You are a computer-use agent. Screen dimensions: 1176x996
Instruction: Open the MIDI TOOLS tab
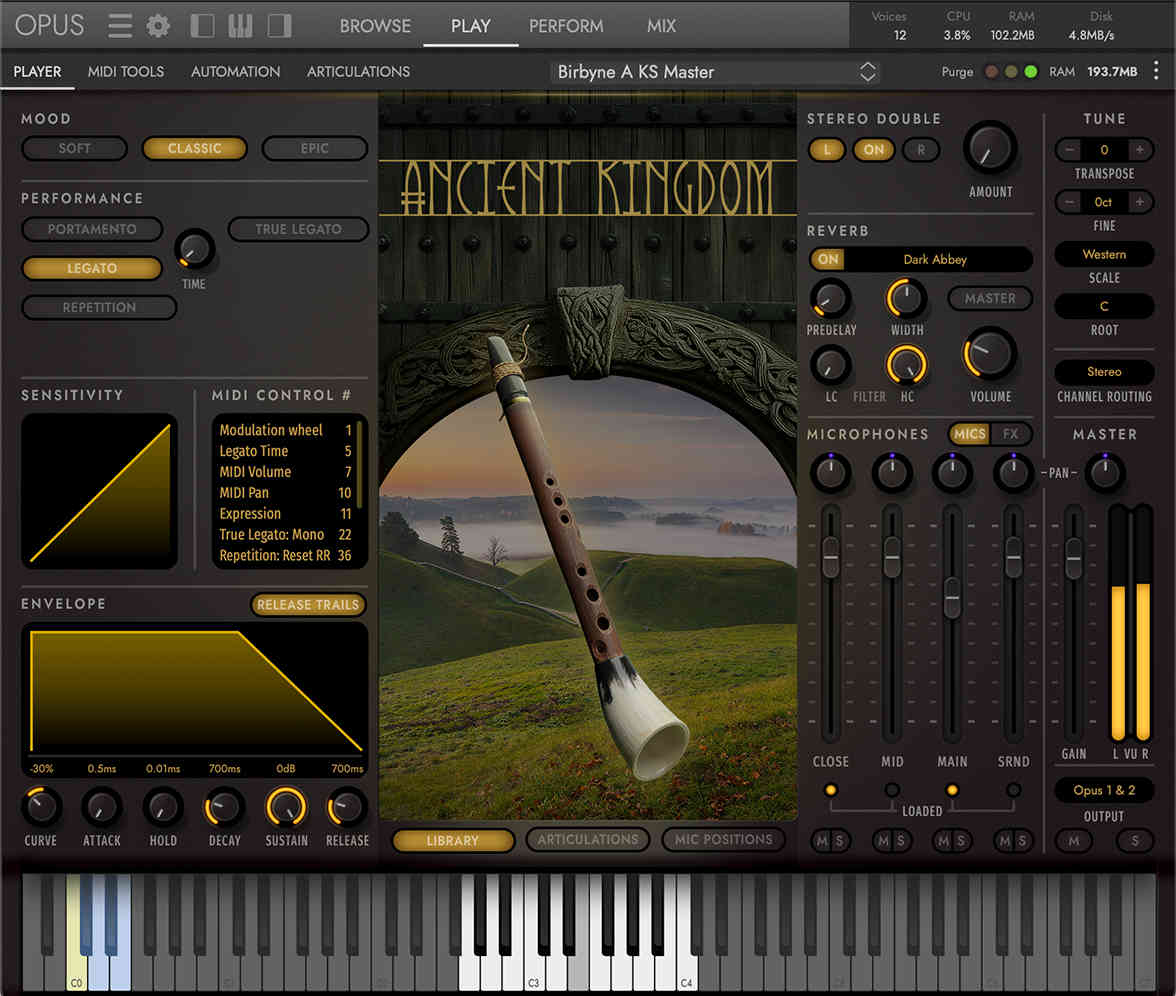[x=126, y=71]
